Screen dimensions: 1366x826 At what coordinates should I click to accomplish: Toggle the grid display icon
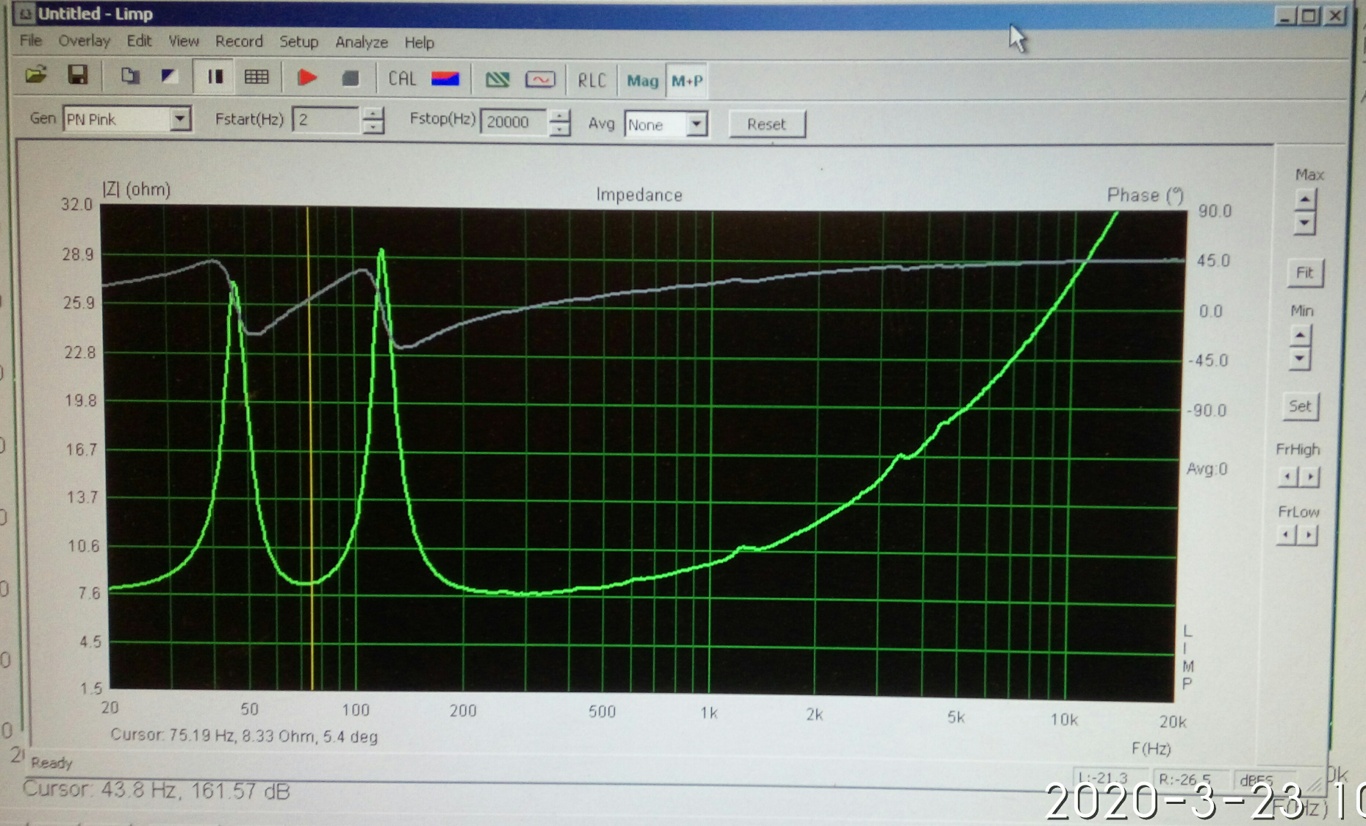256,76
